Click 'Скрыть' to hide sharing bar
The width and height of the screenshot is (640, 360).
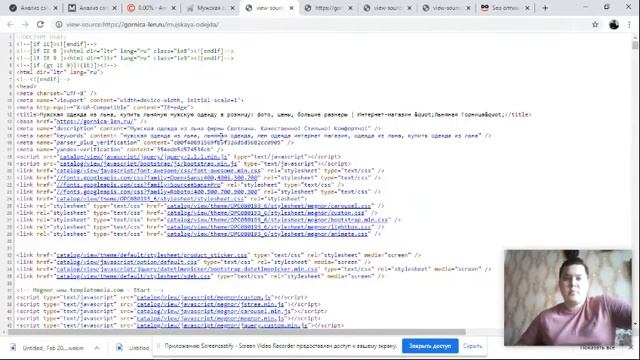[473, 346]
